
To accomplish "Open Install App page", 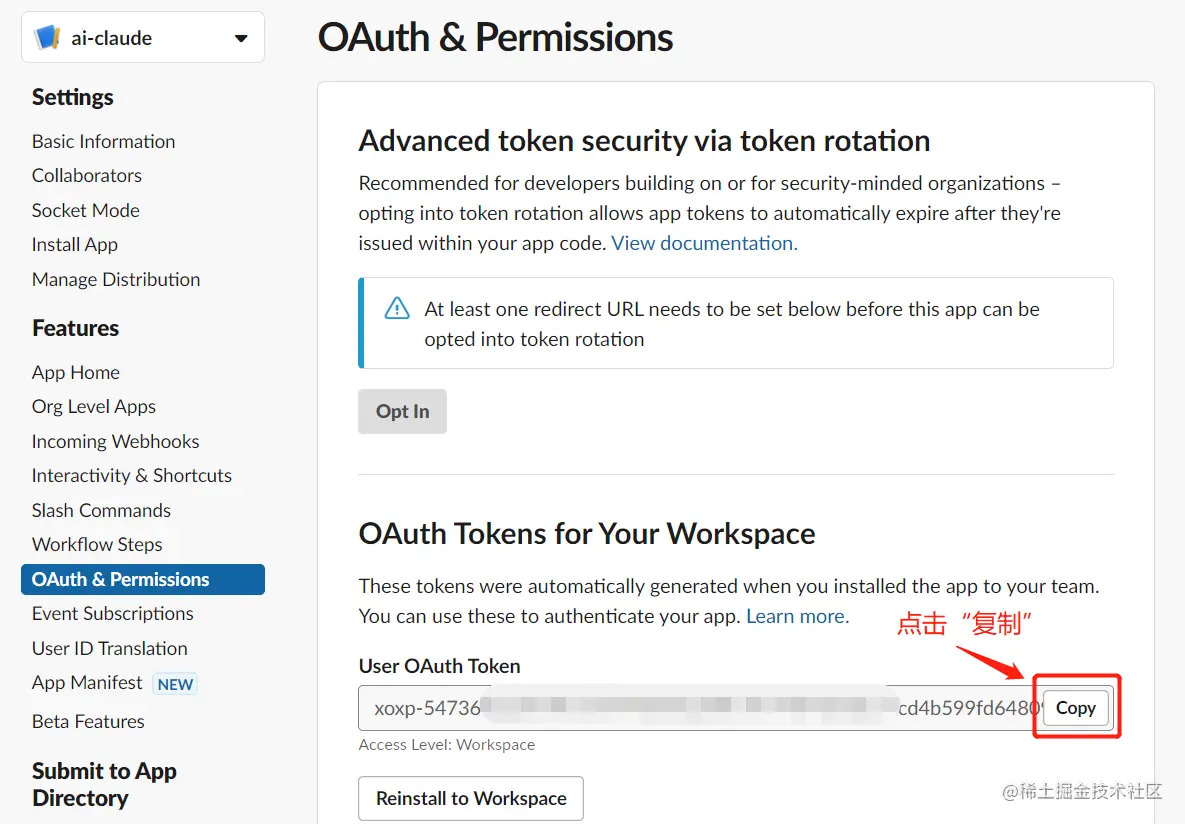I will (75, 244).
